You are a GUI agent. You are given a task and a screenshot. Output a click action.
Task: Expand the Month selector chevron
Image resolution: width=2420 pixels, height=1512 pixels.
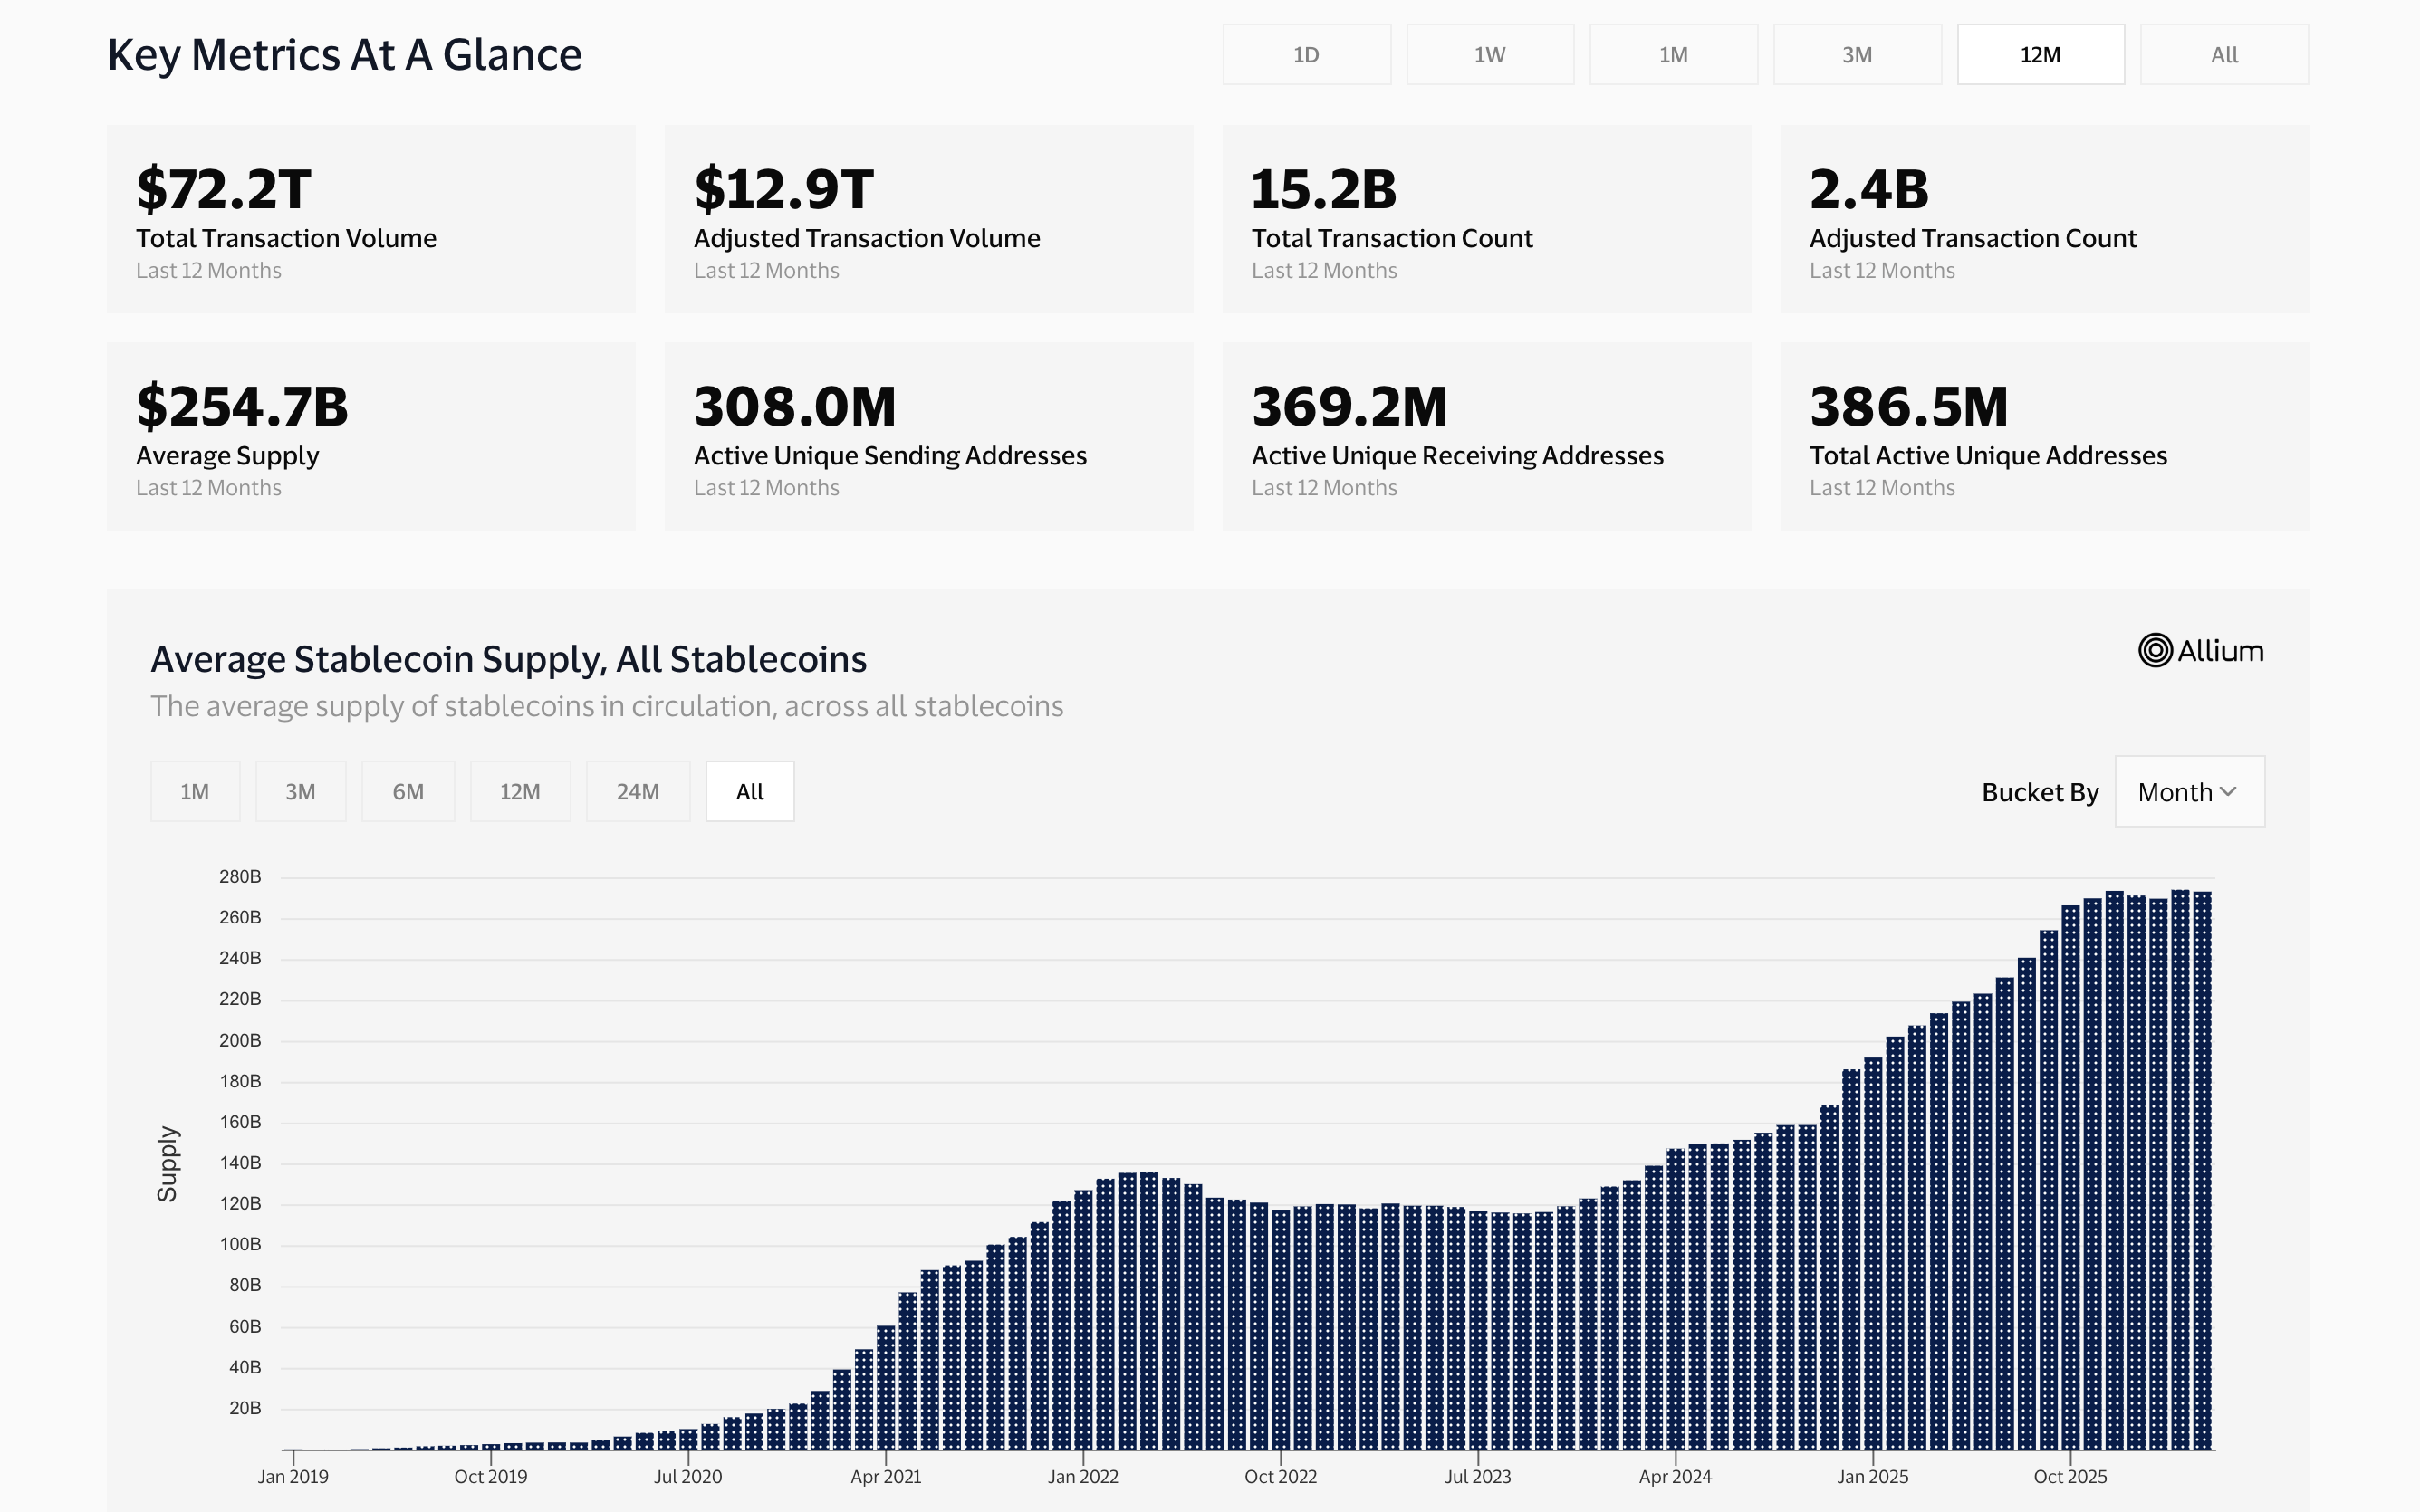click(2230, 791)
